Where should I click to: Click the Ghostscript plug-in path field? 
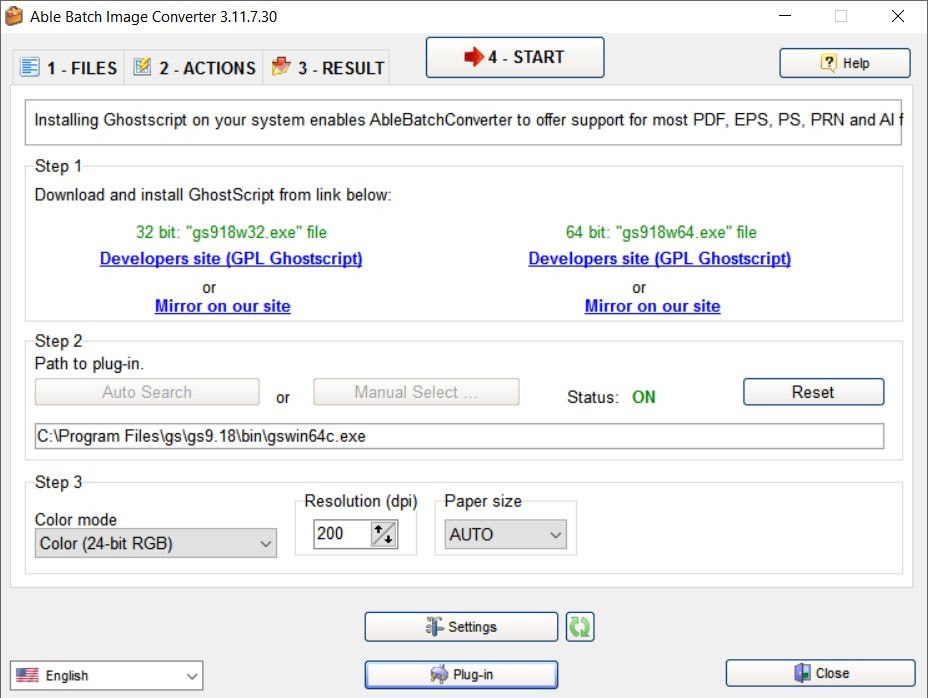tap(459, 436)
